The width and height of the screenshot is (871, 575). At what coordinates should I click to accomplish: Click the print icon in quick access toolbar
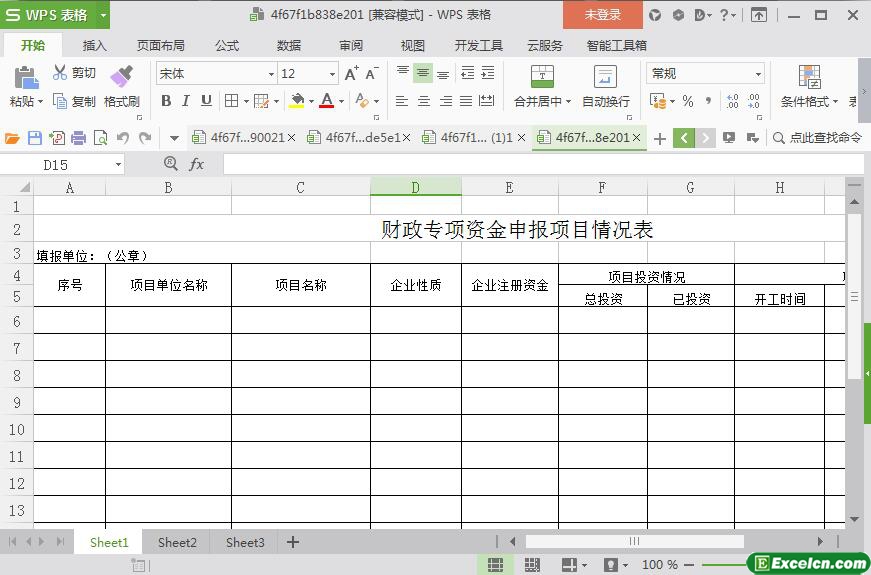[x=79, y=138]
